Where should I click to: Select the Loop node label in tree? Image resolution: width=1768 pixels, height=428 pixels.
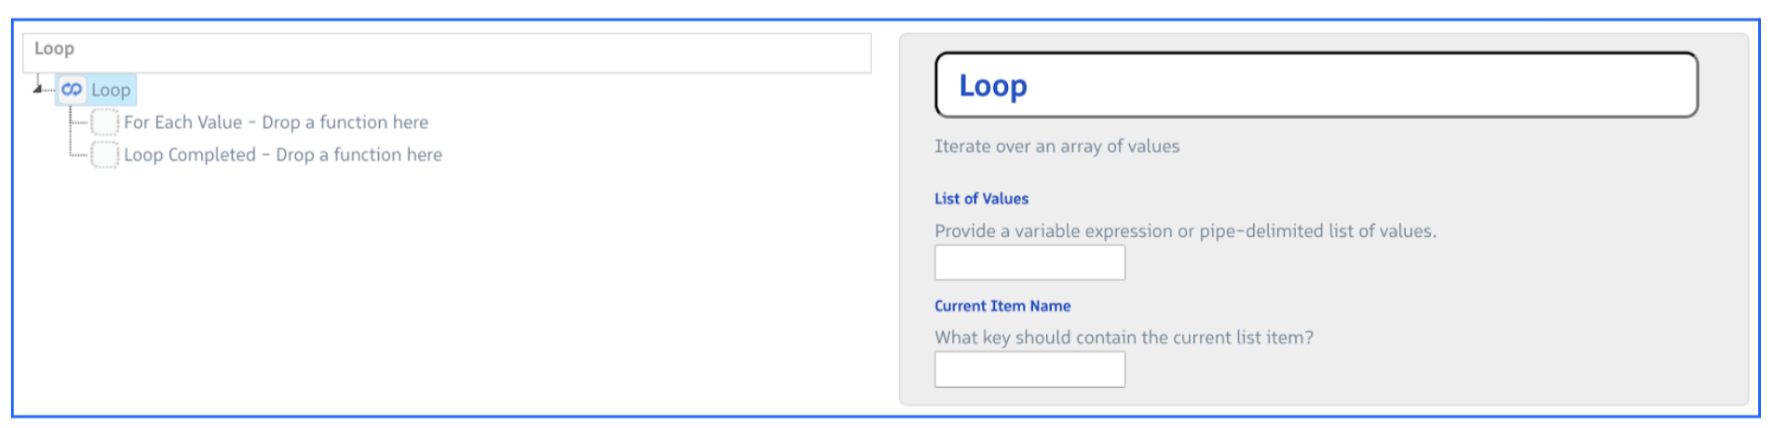[111, 90]
